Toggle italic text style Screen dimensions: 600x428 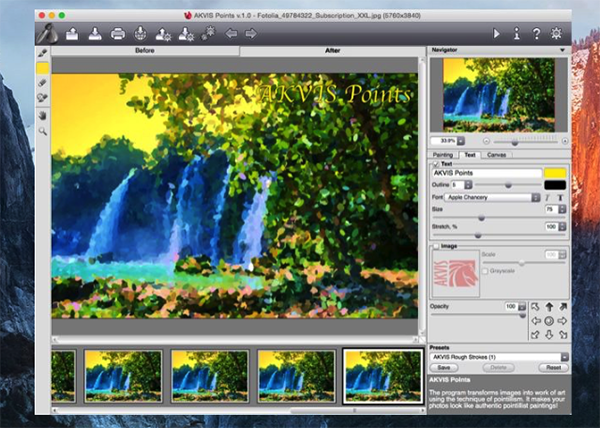click(x=548, y=197)
